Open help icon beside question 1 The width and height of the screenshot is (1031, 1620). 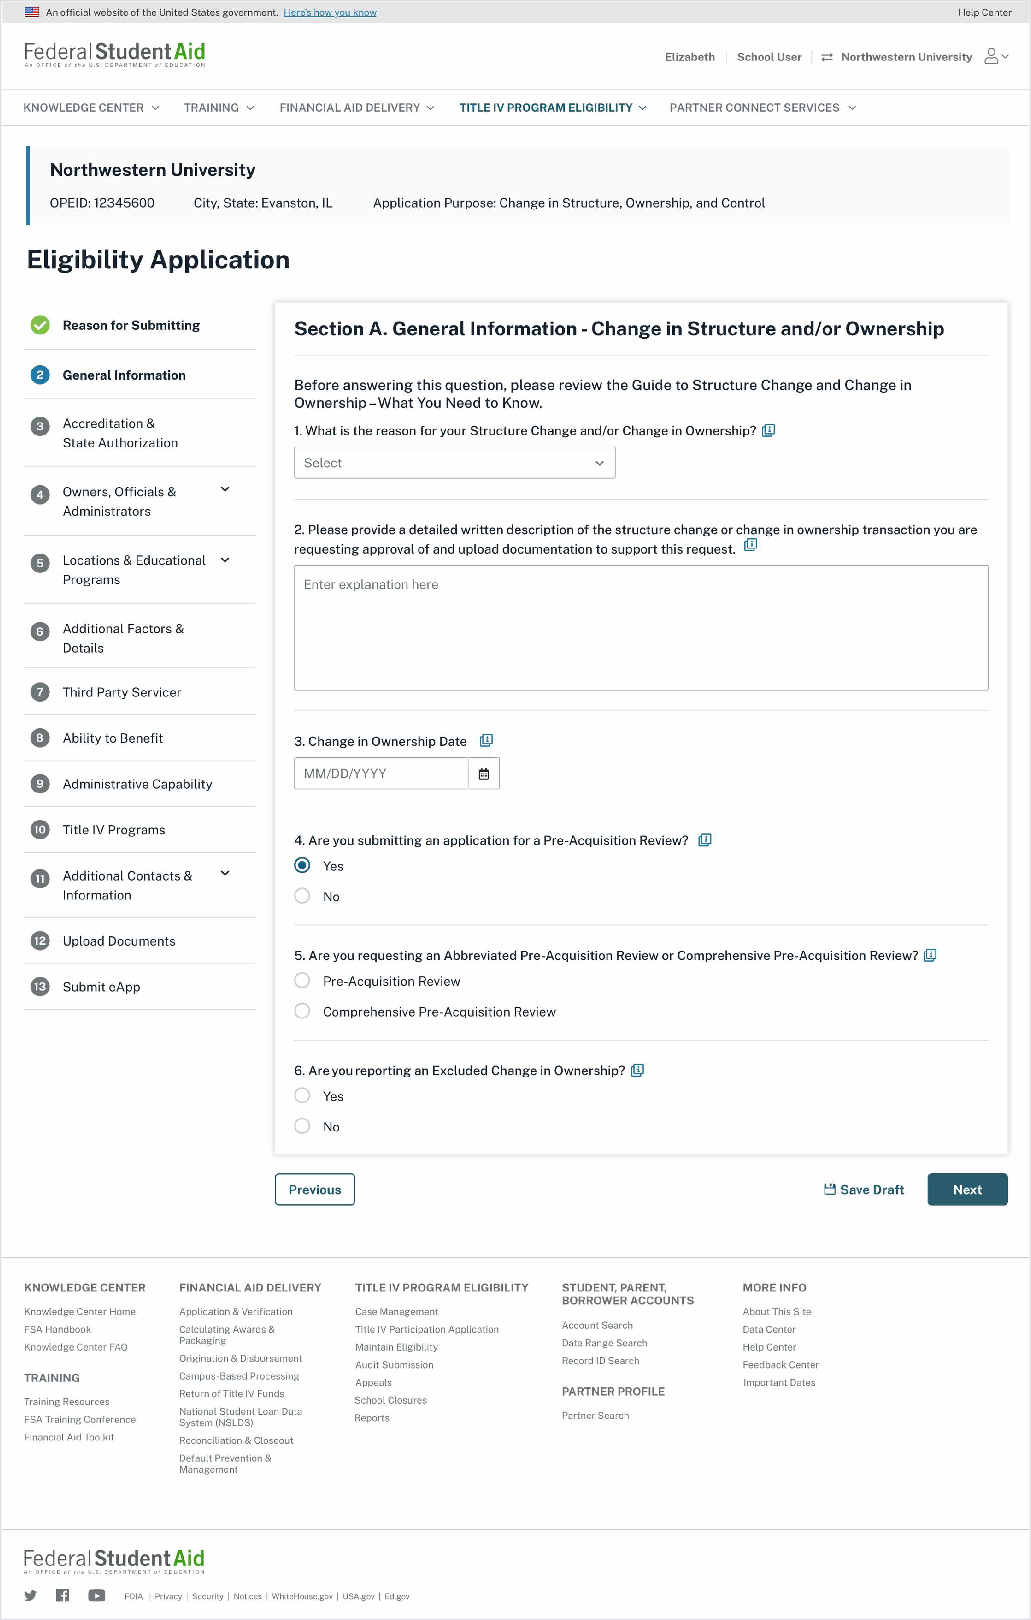click(768, 431)
